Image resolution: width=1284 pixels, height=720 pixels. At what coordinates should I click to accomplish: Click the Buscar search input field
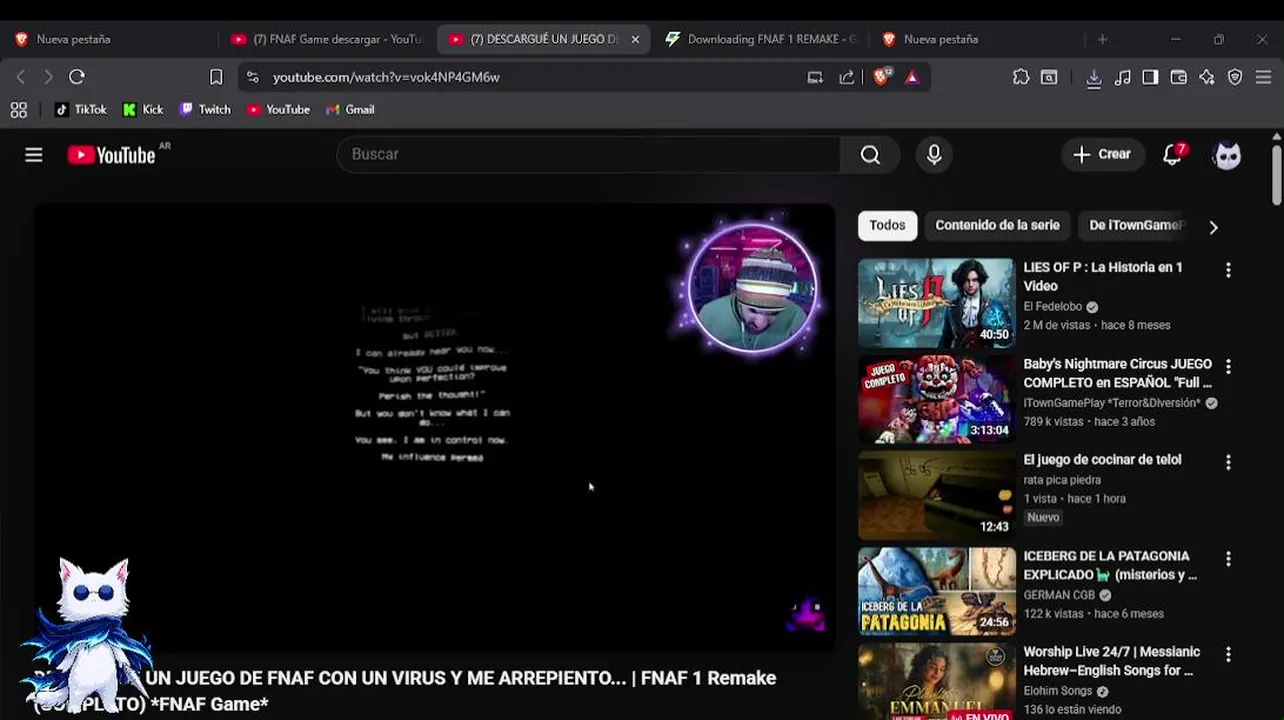(x=589, y=154)
